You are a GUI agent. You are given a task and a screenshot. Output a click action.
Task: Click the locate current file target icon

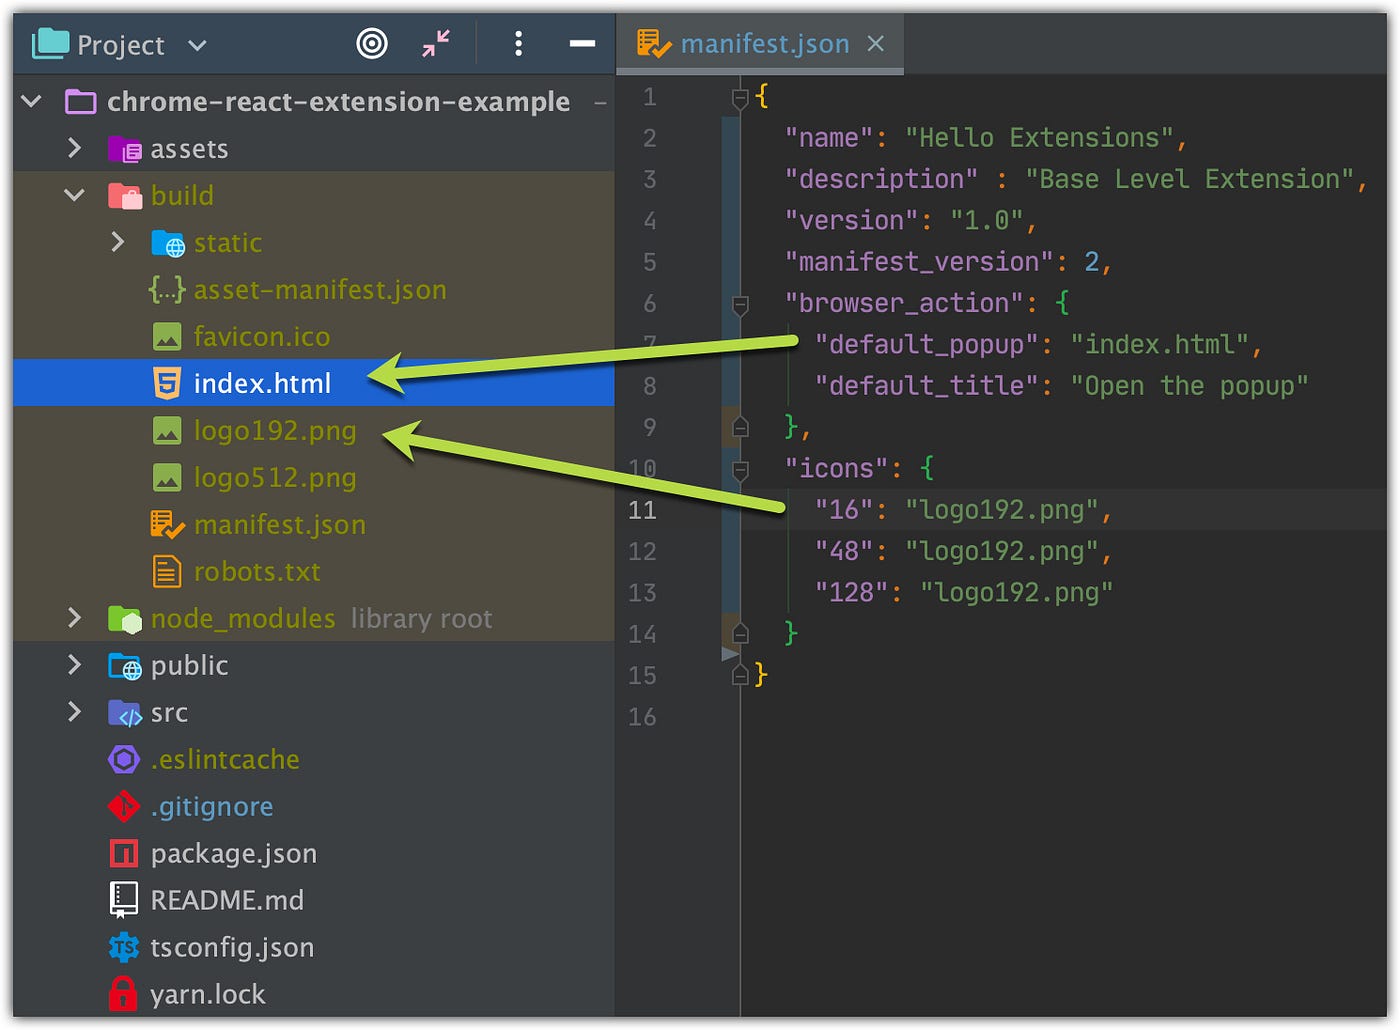(372, 43)
